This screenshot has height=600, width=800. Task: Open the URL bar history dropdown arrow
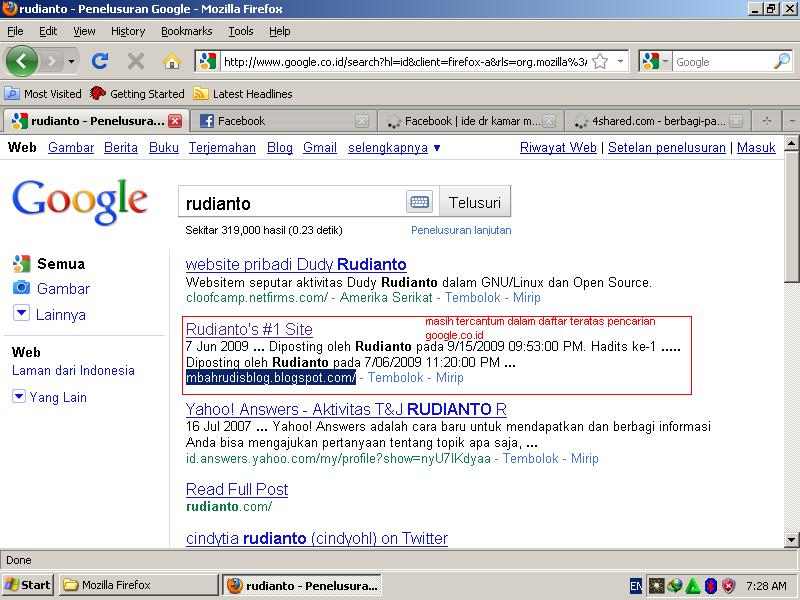coord(620,62)
